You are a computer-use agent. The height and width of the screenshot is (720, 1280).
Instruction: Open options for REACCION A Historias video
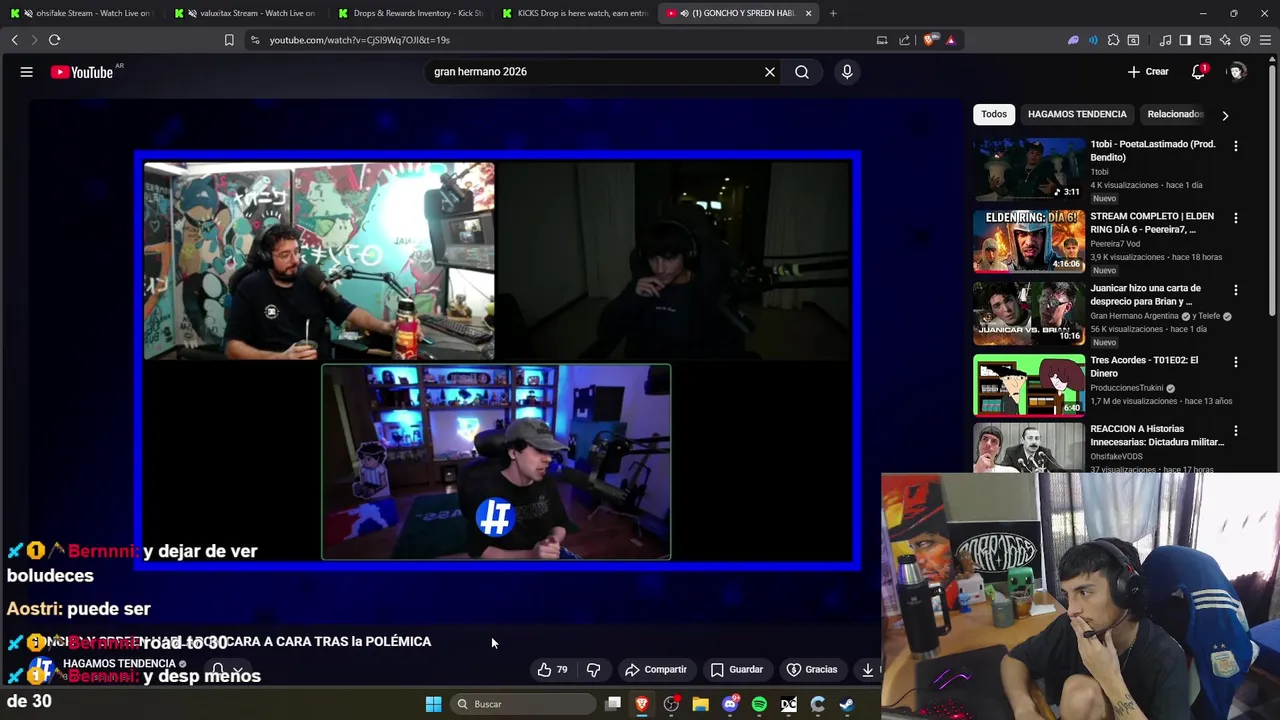tap(1236, 430)
